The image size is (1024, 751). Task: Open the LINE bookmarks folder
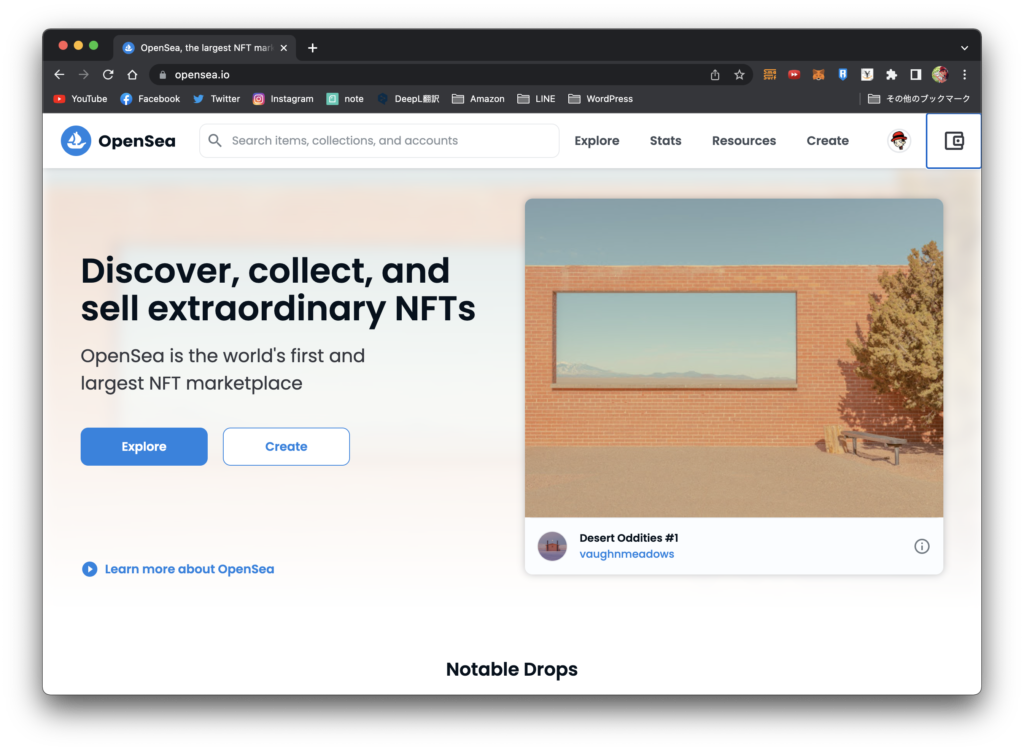pyautogui.click(x=536, y=99)
